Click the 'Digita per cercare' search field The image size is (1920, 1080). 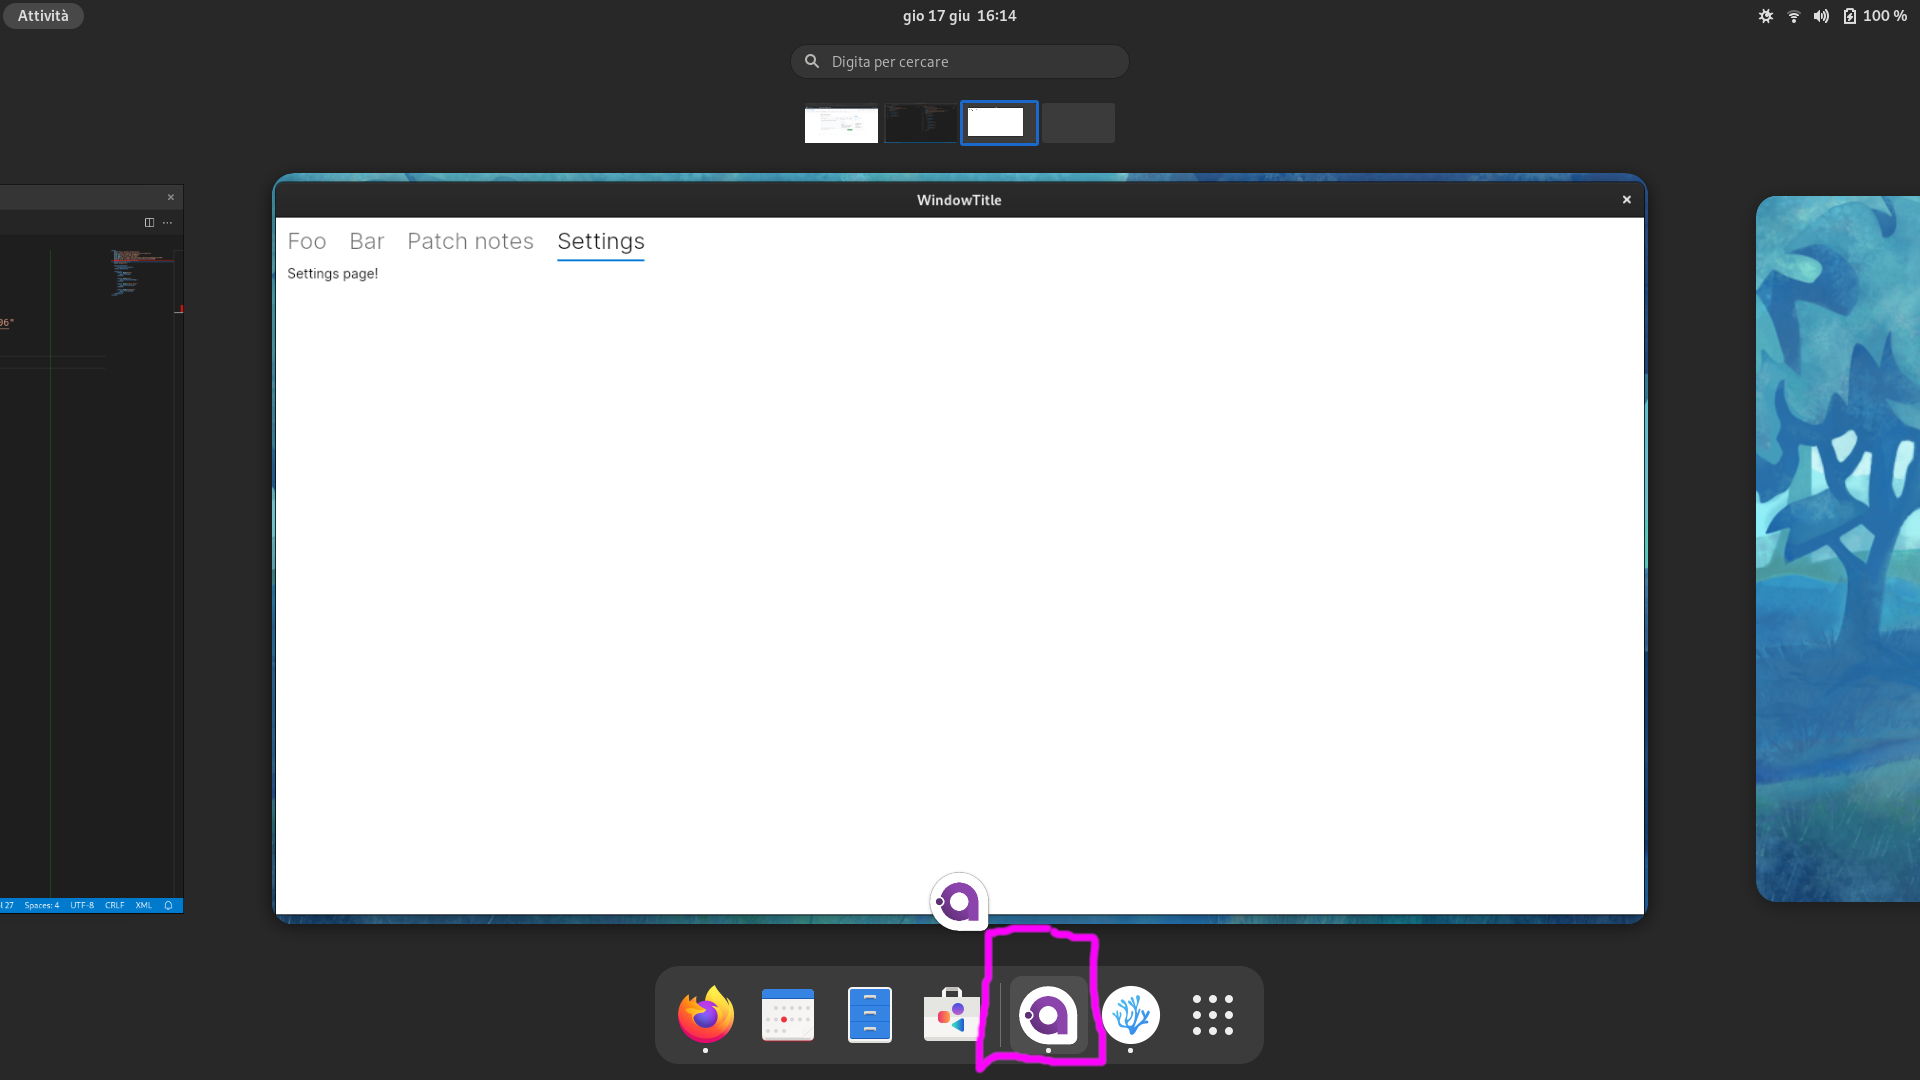coord(958,61)
